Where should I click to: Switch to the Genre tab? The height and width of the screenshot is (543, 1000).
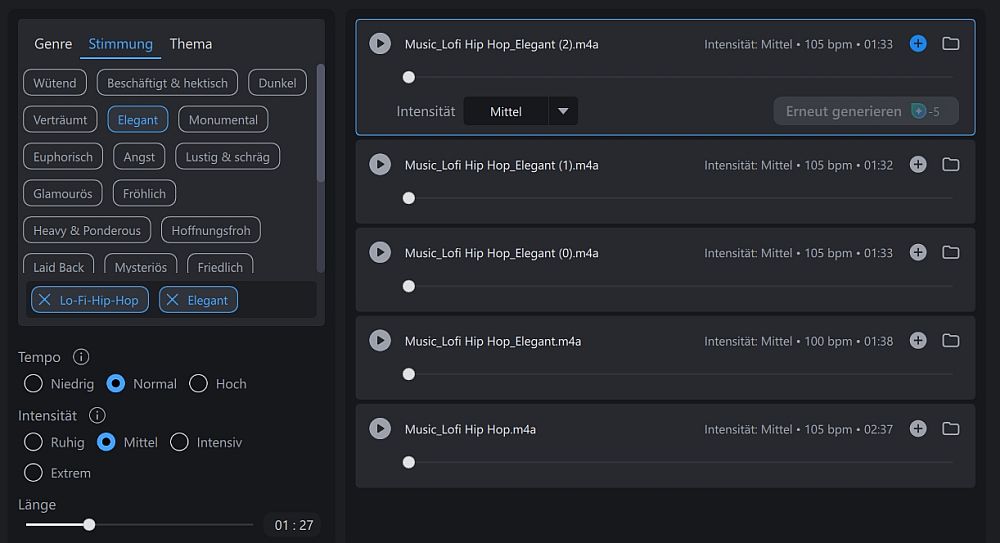[x=53, y=44]
